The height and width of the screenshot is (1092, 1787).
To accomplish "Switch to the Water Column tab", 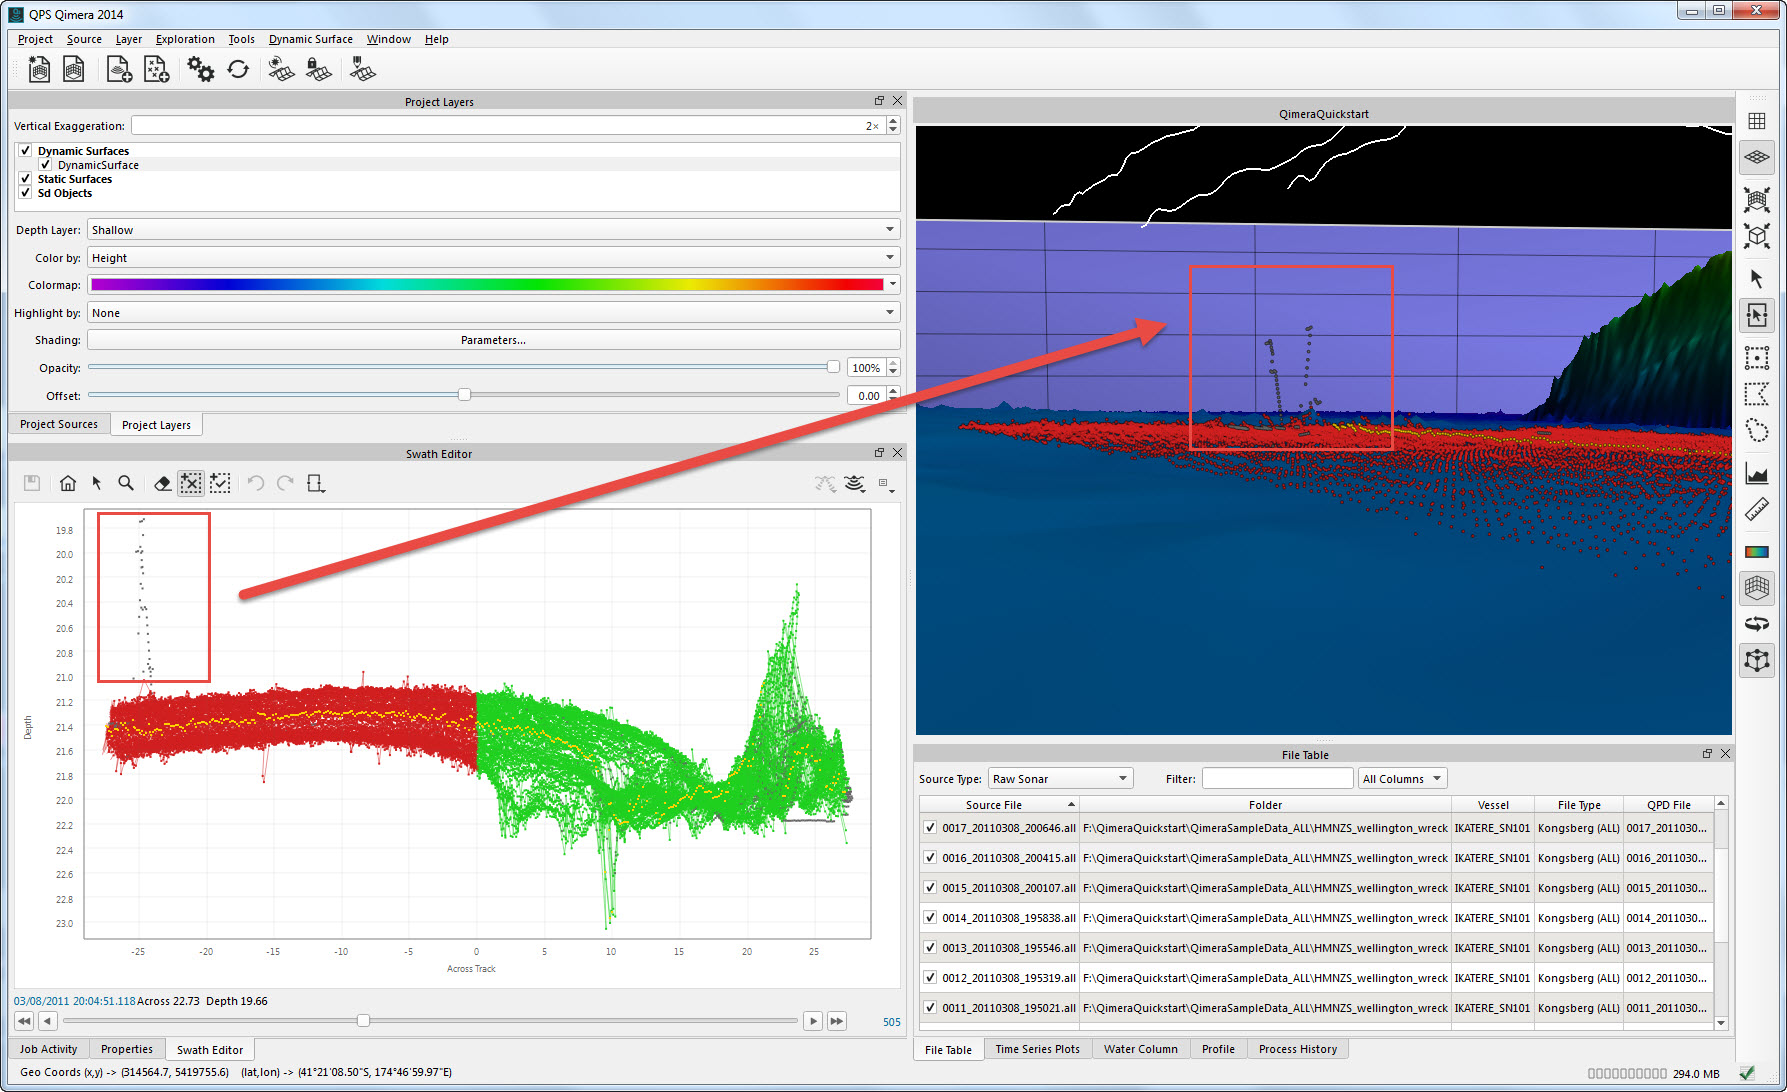I will tap(1140, 1049).
